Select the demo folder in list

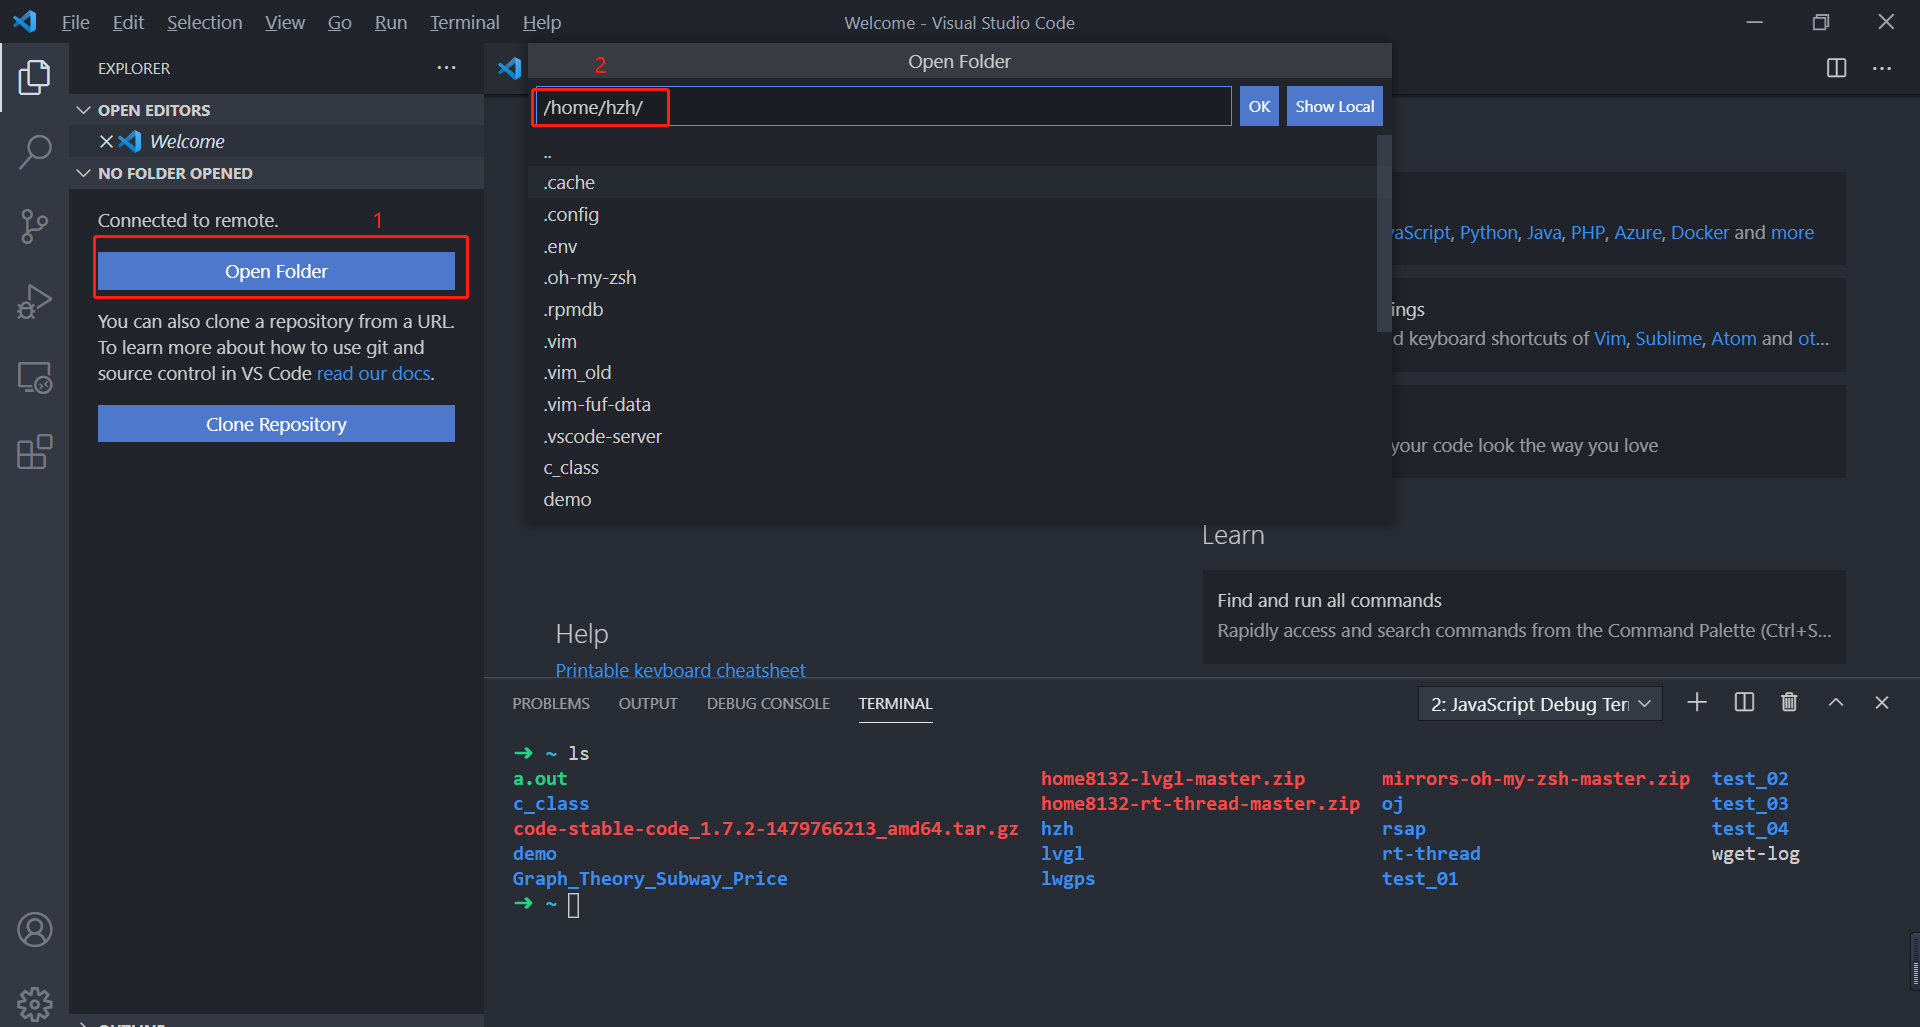pyautogui.click(x=952, y=499)
